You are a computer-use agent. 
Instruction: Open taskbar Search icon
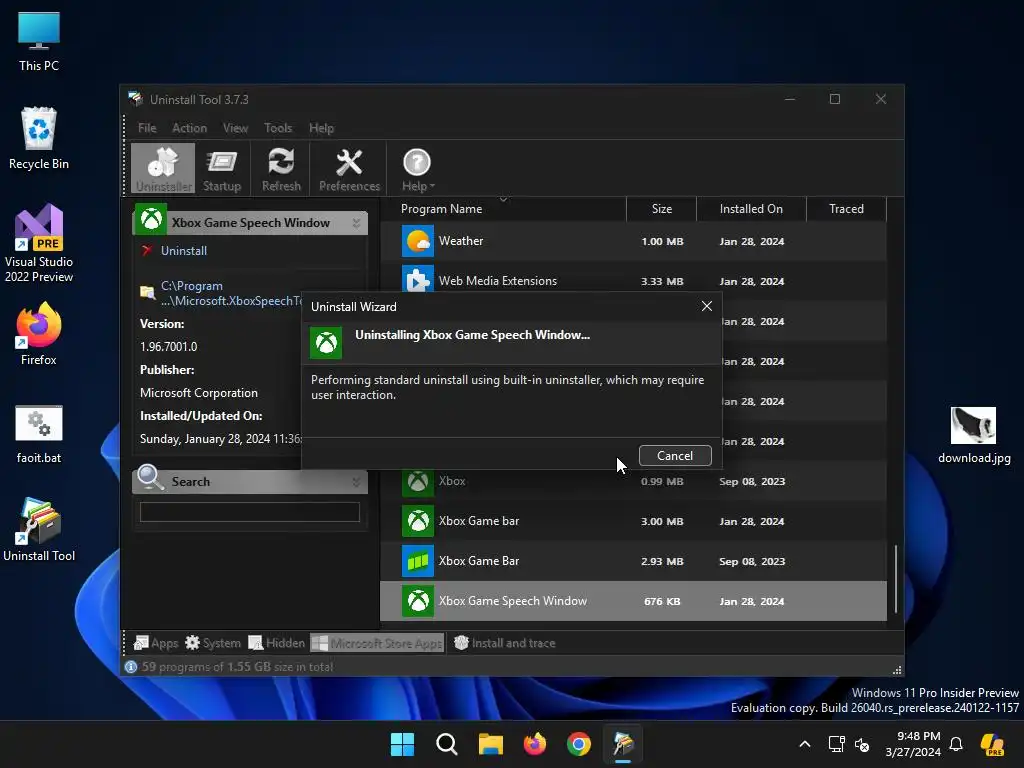coord(447,744)
